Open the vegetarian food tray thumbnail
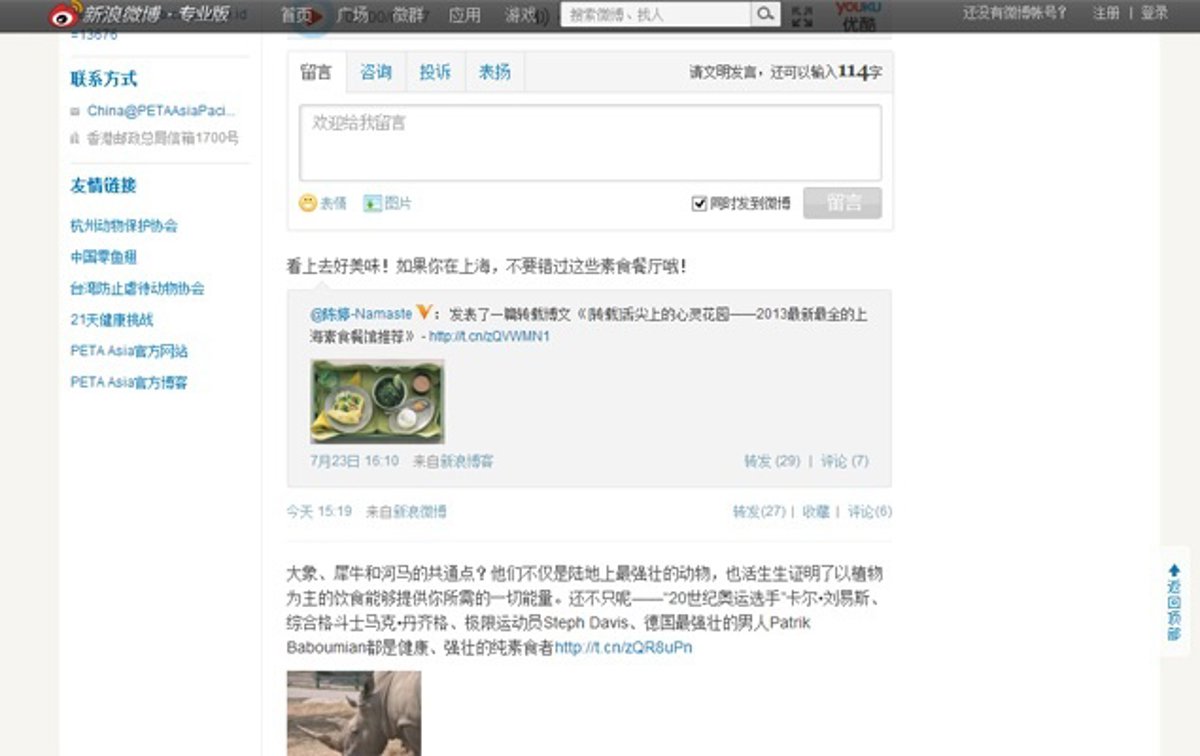Viewport: 1200px width, 756px height. 377,401
